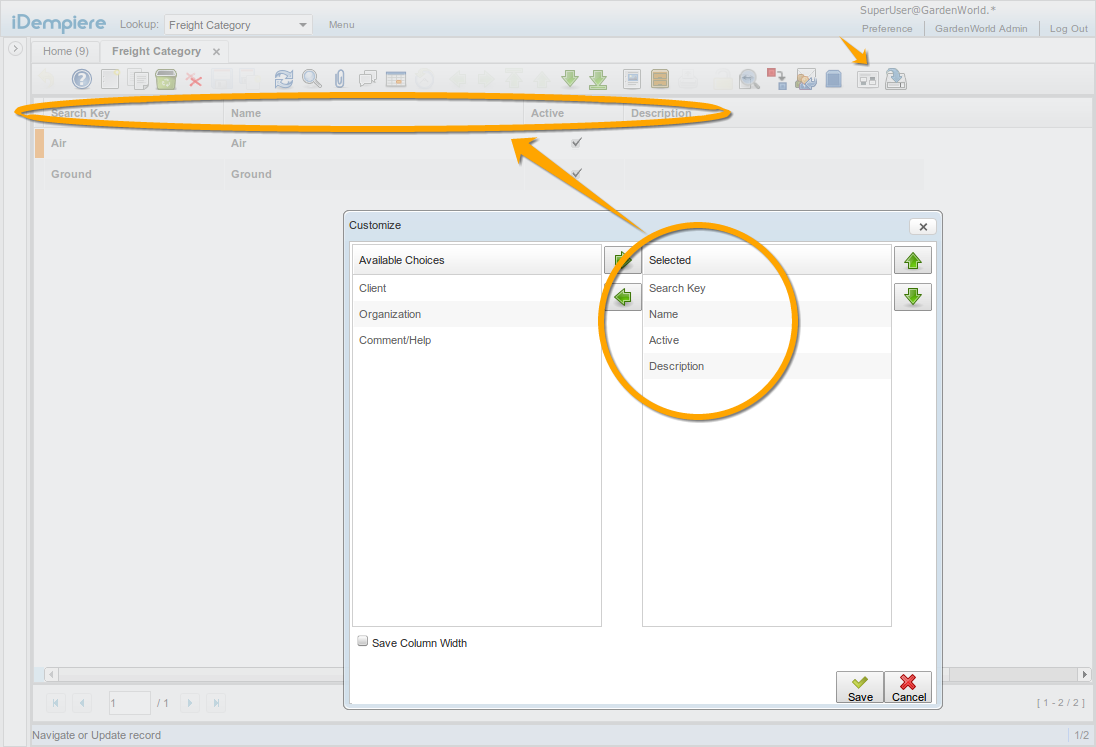Screen dimensions: 1096x747
Task: Click the Refresh toolbar icon
Action: pyautogui.click(x=284, y=79)
